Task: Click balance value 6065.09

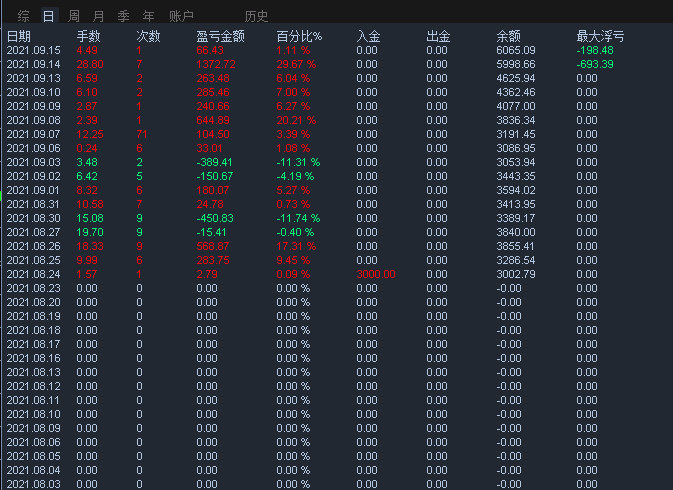Action: (x=516, y=50)
